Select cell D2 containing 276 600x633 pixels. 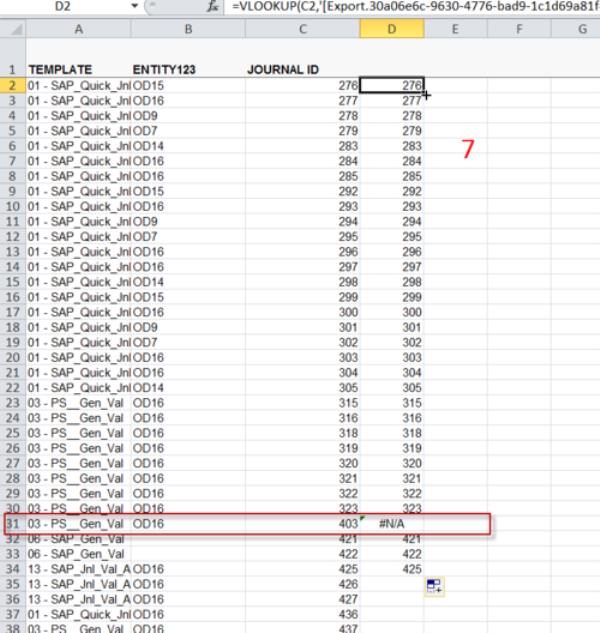coord(392,85)
